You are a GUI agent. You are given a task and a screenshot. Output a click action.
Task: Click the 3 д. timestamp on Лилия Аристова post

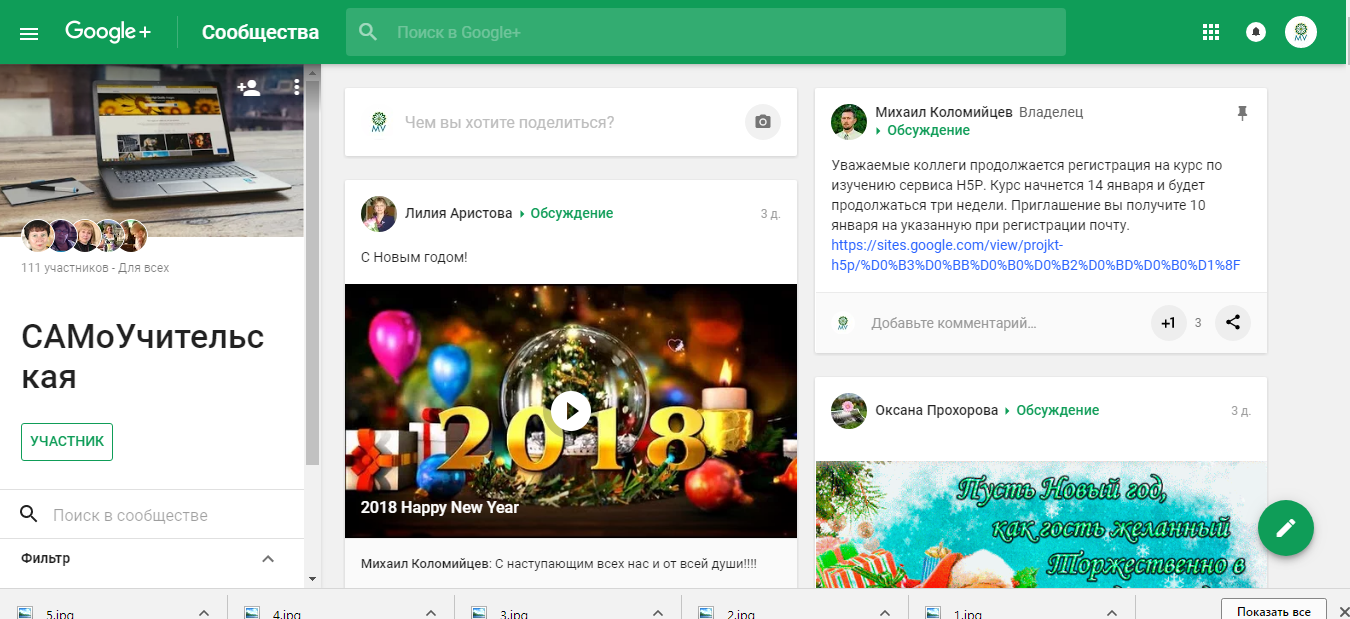(770, 214)
